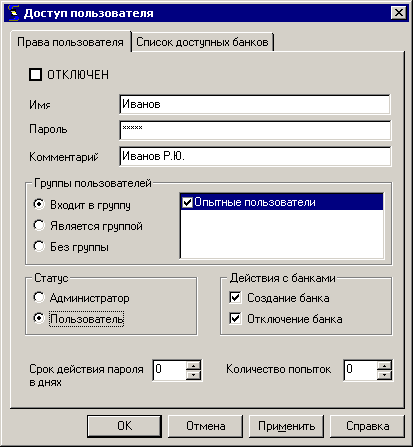The width and height of the screenshot is (413, 447).
Task: Toggle the ОТКЛЮЧЕН checkbox
Action: pyautogui.click(x=35, y=75)
